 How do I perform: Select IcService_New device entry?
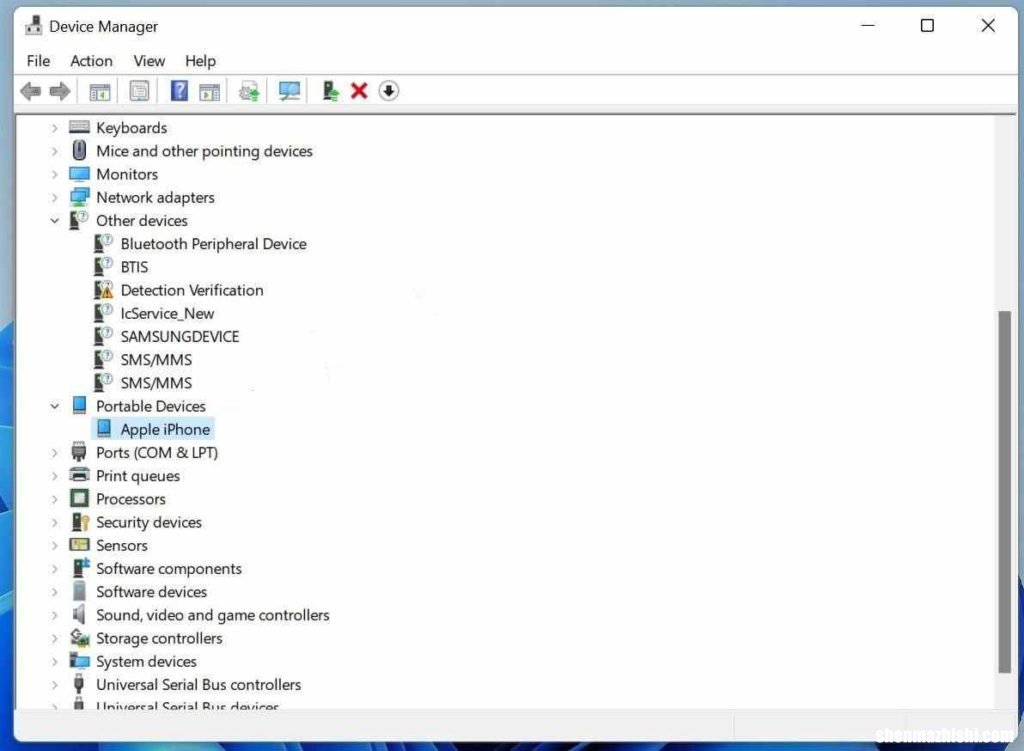167,313
